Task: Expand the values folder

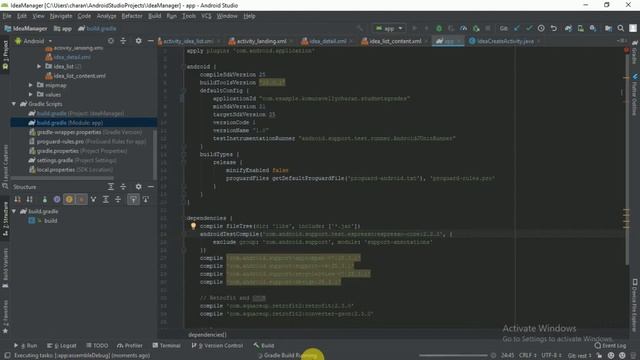Action: [x=31, y=94]
